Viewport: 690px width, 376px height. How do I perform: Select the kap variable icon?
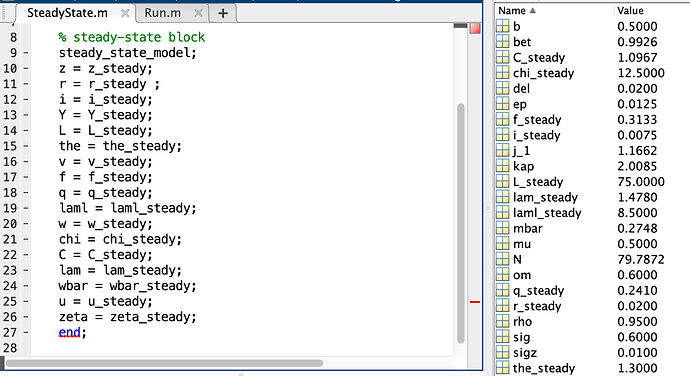click(503, 166)
